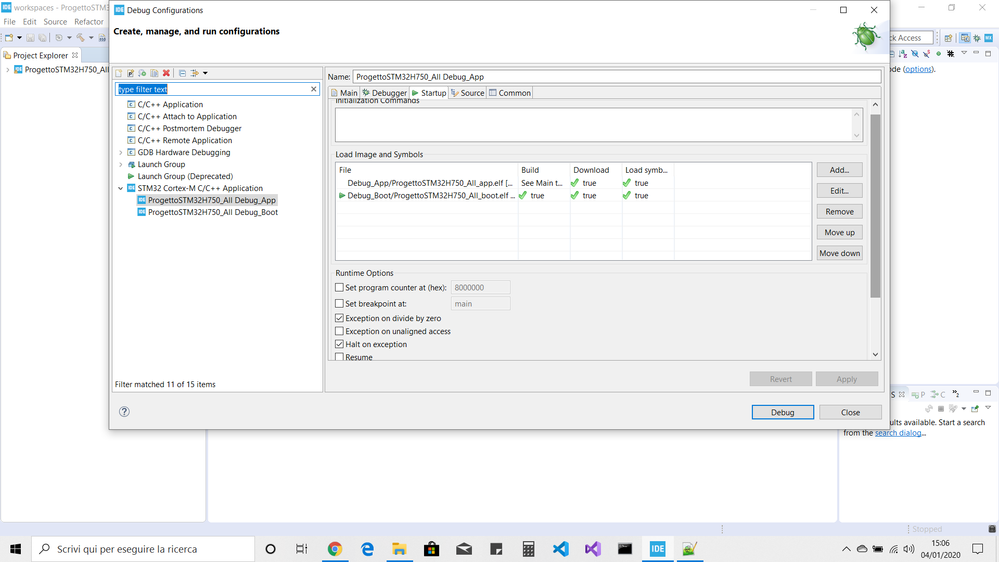Edit the configuration Name field
Screen dimensions: 999x562
pyautogui.click(x=616, y=76)
